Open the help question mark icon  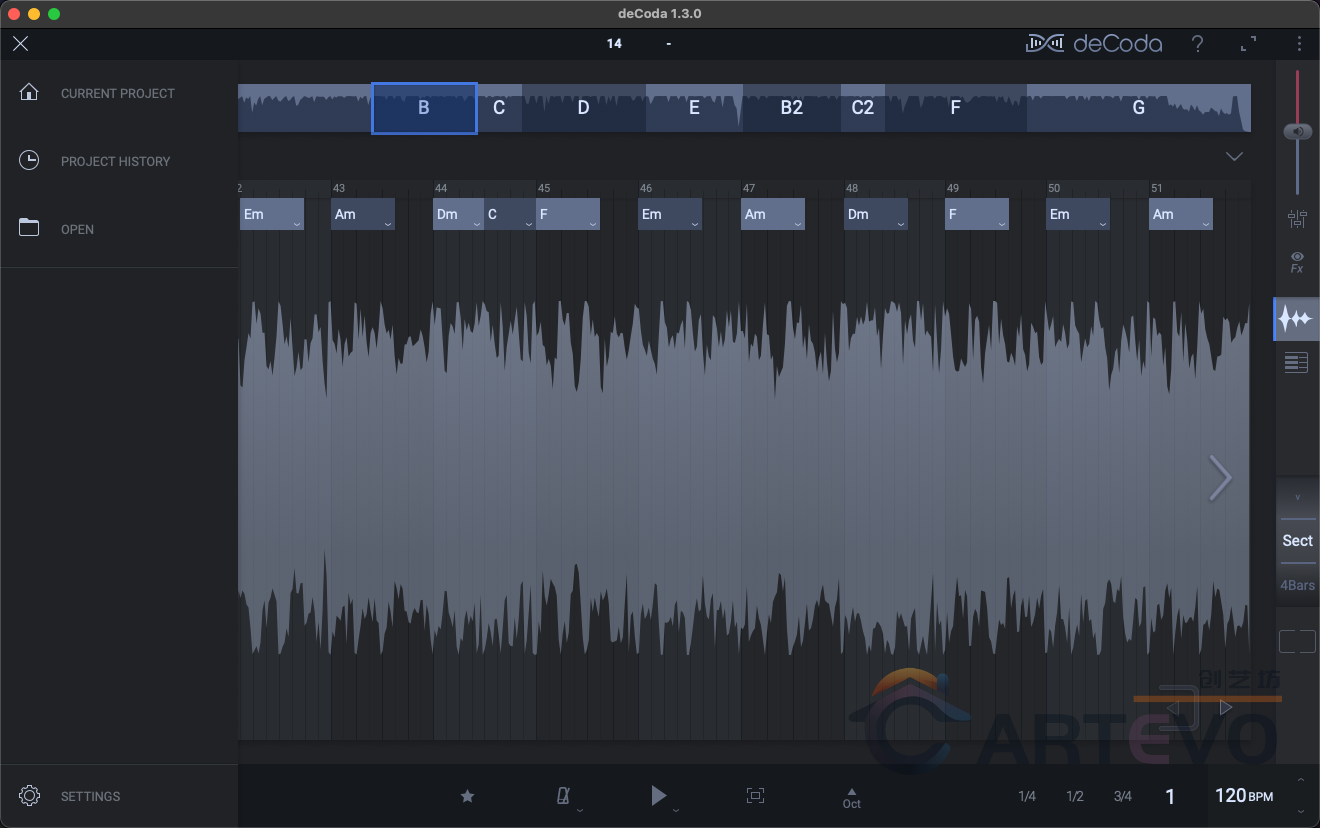[x=1197, y=44]
